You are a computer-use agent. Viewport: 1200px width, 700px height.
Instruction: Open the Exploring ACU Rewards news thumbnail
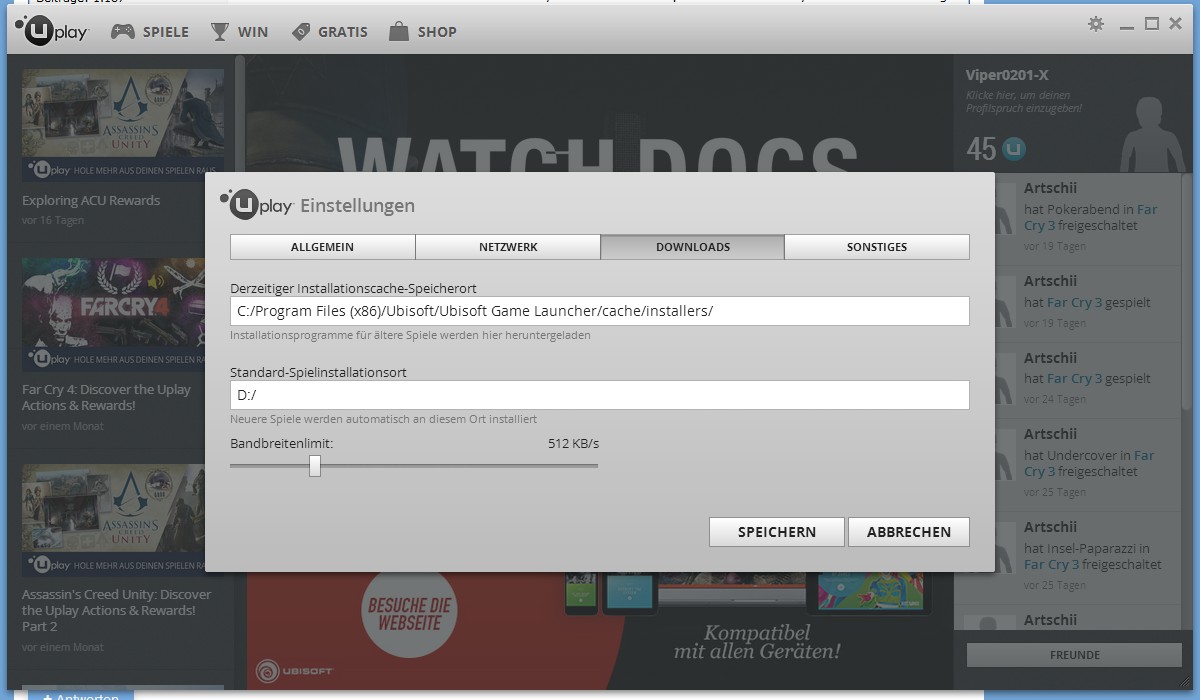pyautogui.click(x=123, y=125)
